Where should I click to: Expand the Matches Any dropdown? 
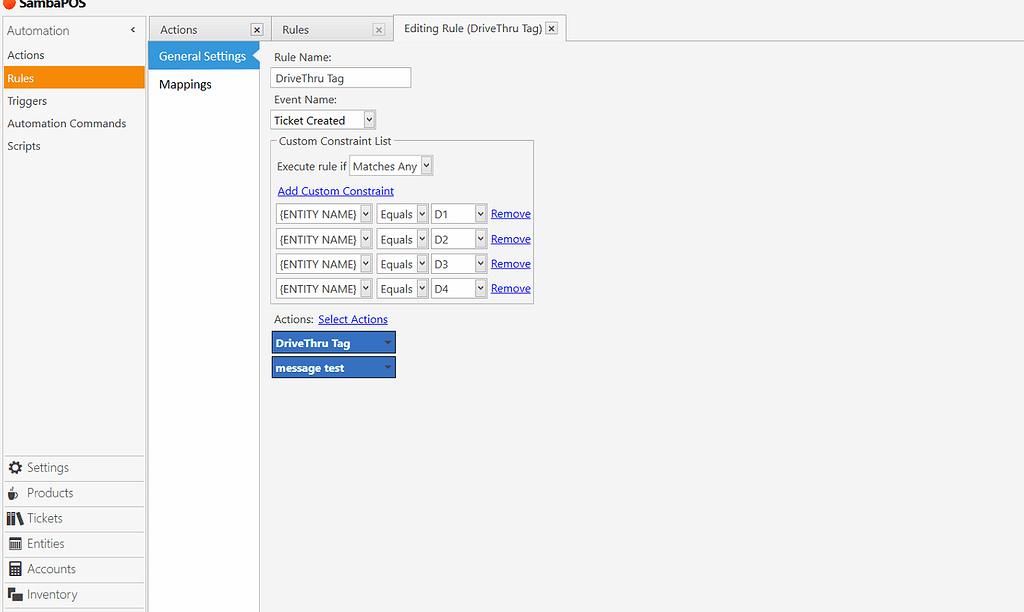click(x=426, y=166)
